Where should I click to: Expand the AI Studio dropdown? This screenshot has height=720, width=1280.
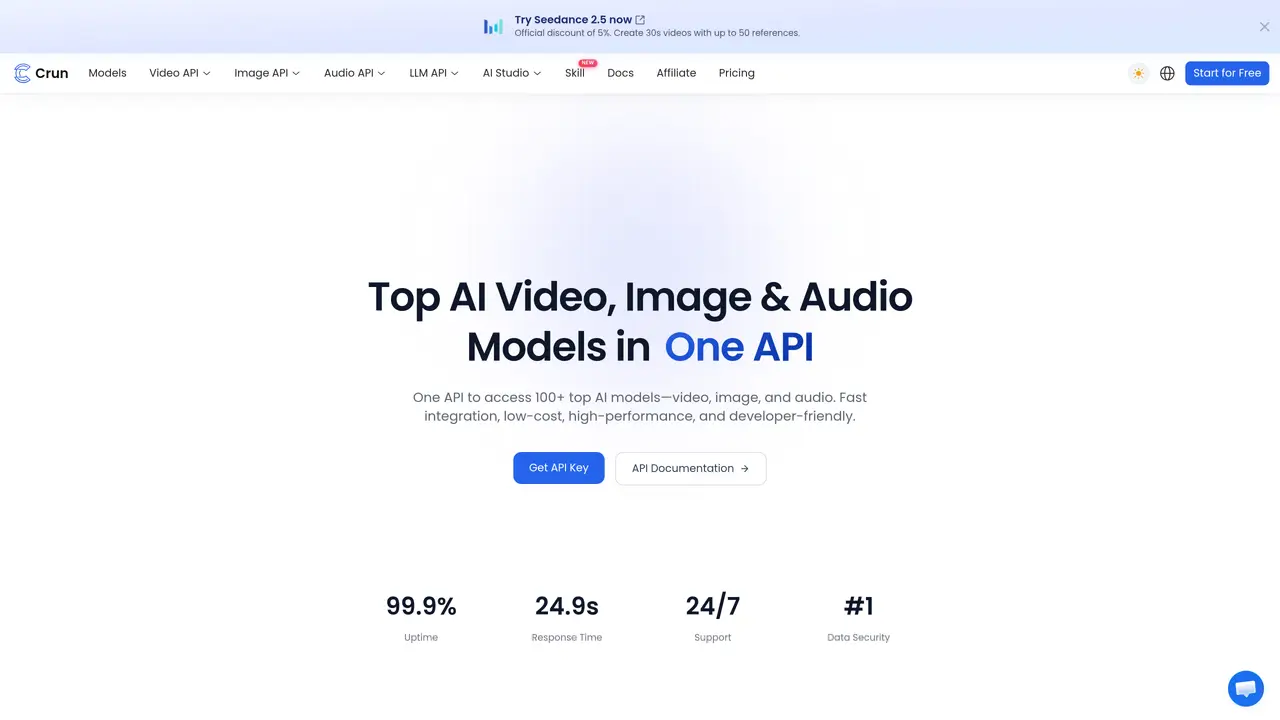512,73
